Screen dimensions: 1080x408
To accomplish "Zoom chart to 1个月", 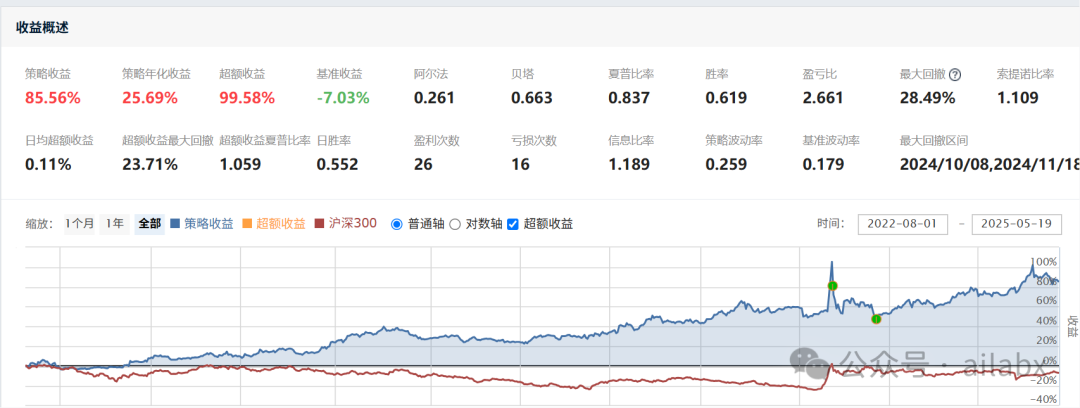I will 79,224.
